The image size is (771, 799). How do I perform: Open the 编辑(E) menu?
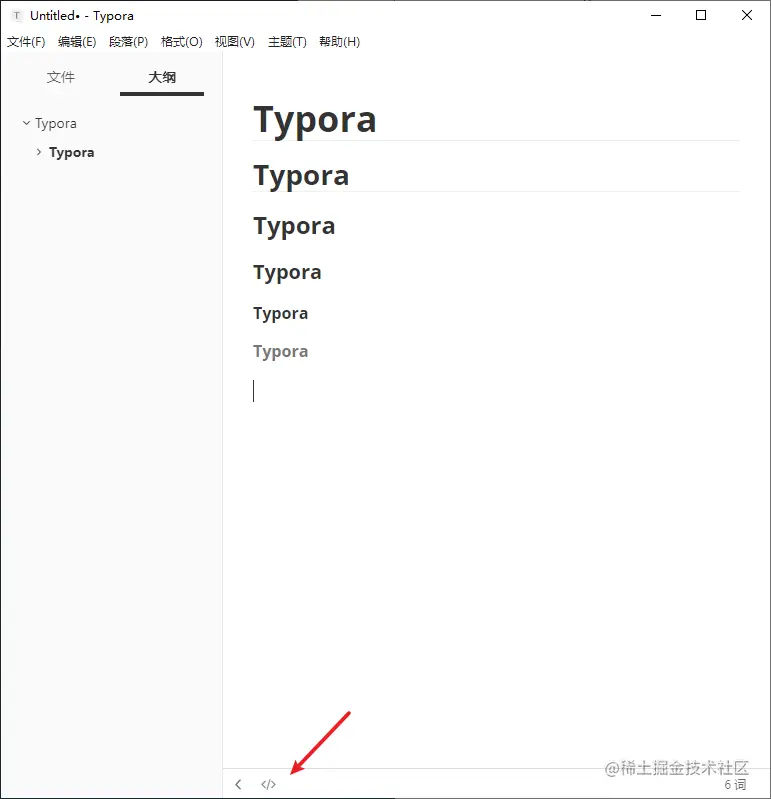click(x=77, y=42)
